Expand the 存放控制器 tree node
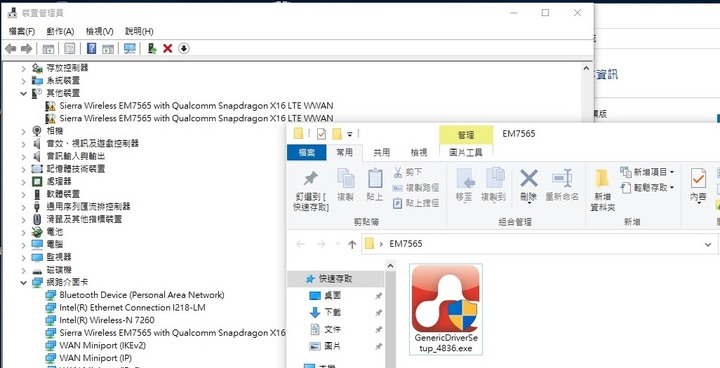This screenshot has height=368, width=720. pos(23,68)
